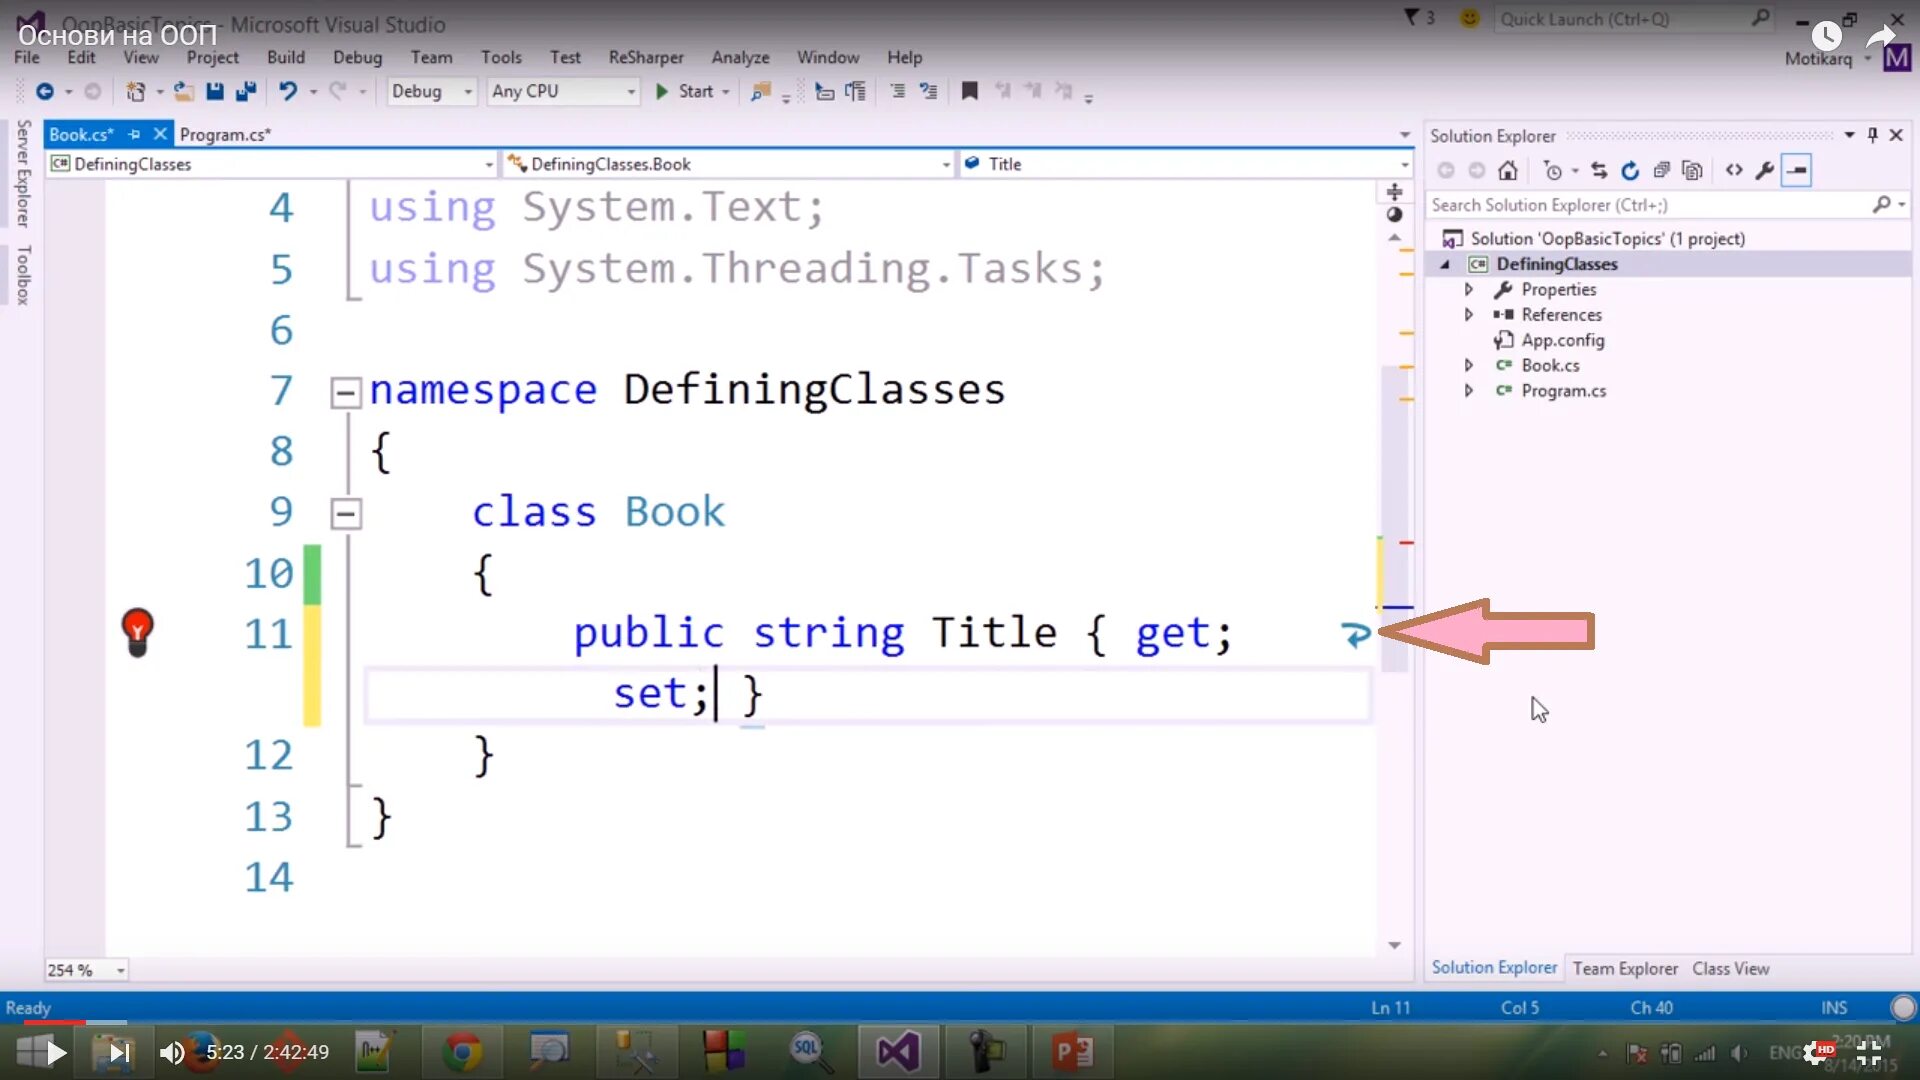Toggle pin on the Book.cs tab

(x=135, y=134)
